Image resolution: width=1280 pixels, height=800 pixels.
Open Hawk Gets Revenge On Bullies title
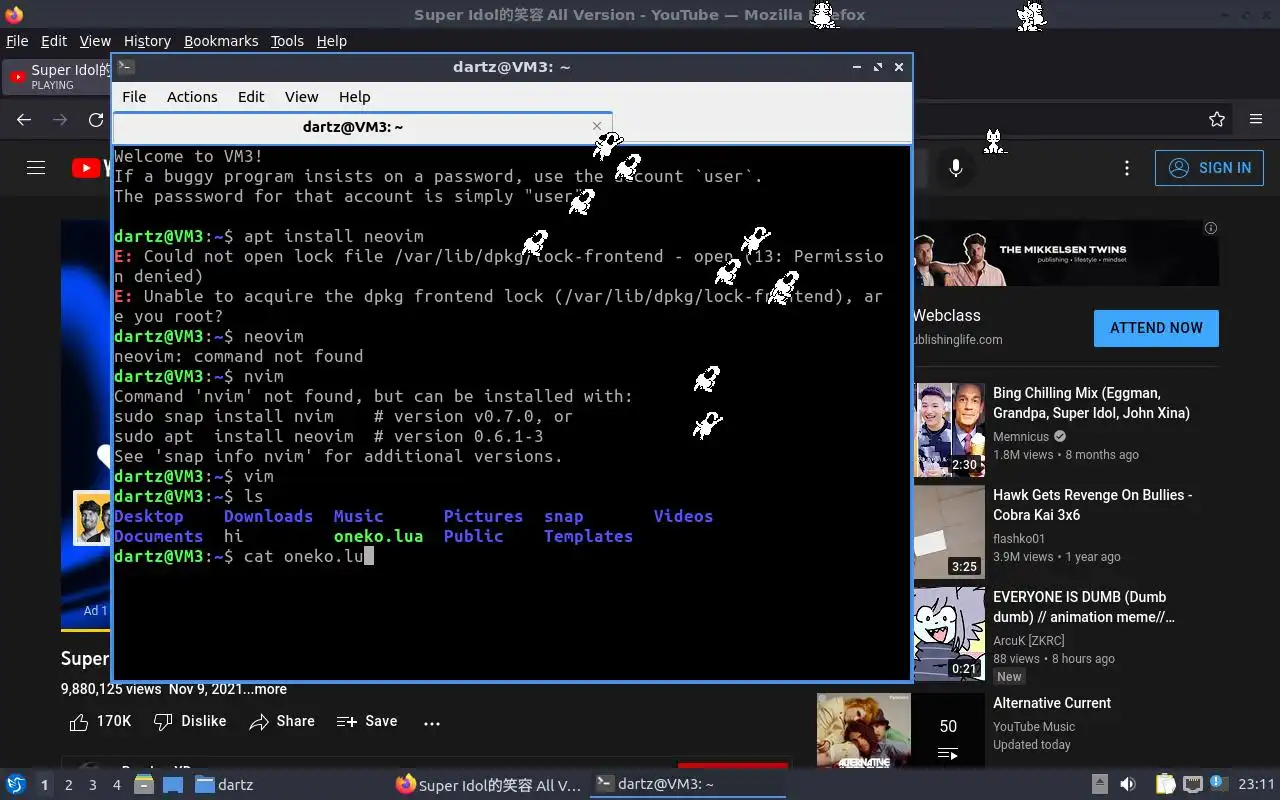[x=1092, y=505]
